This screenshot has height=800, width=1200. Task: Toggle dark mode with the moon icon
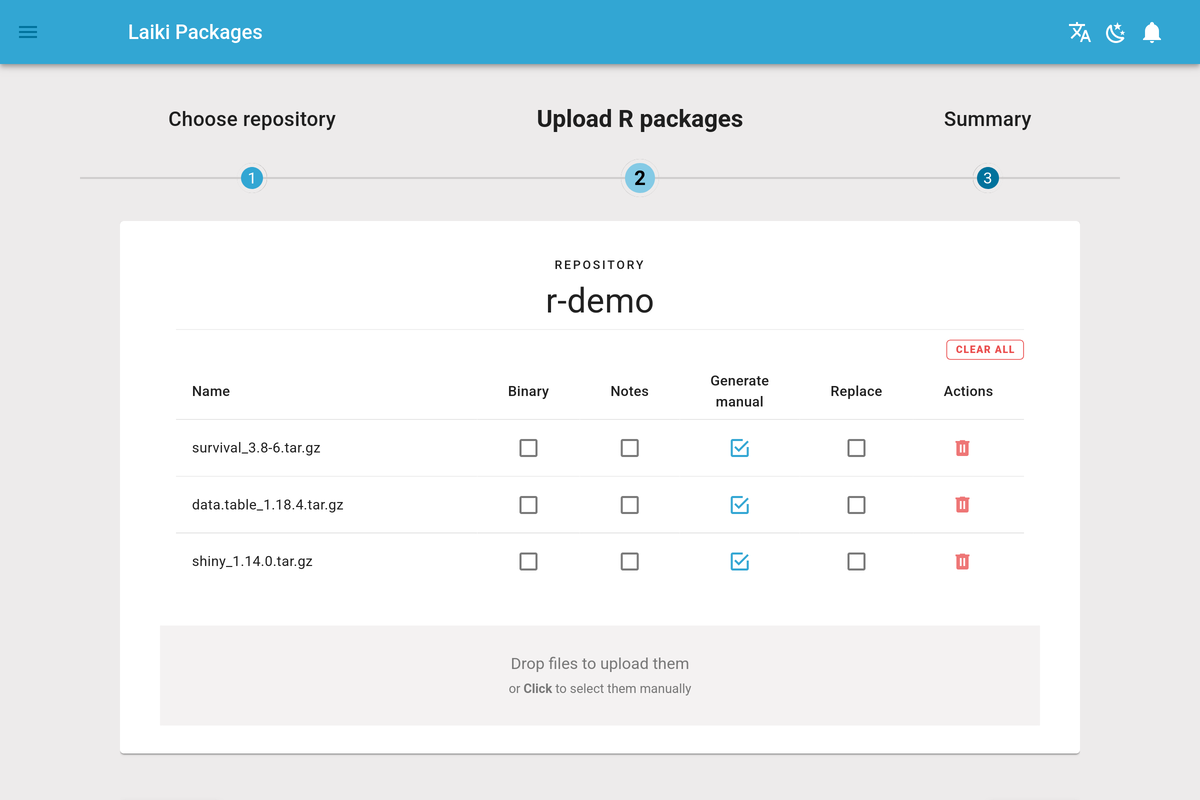1116,33
